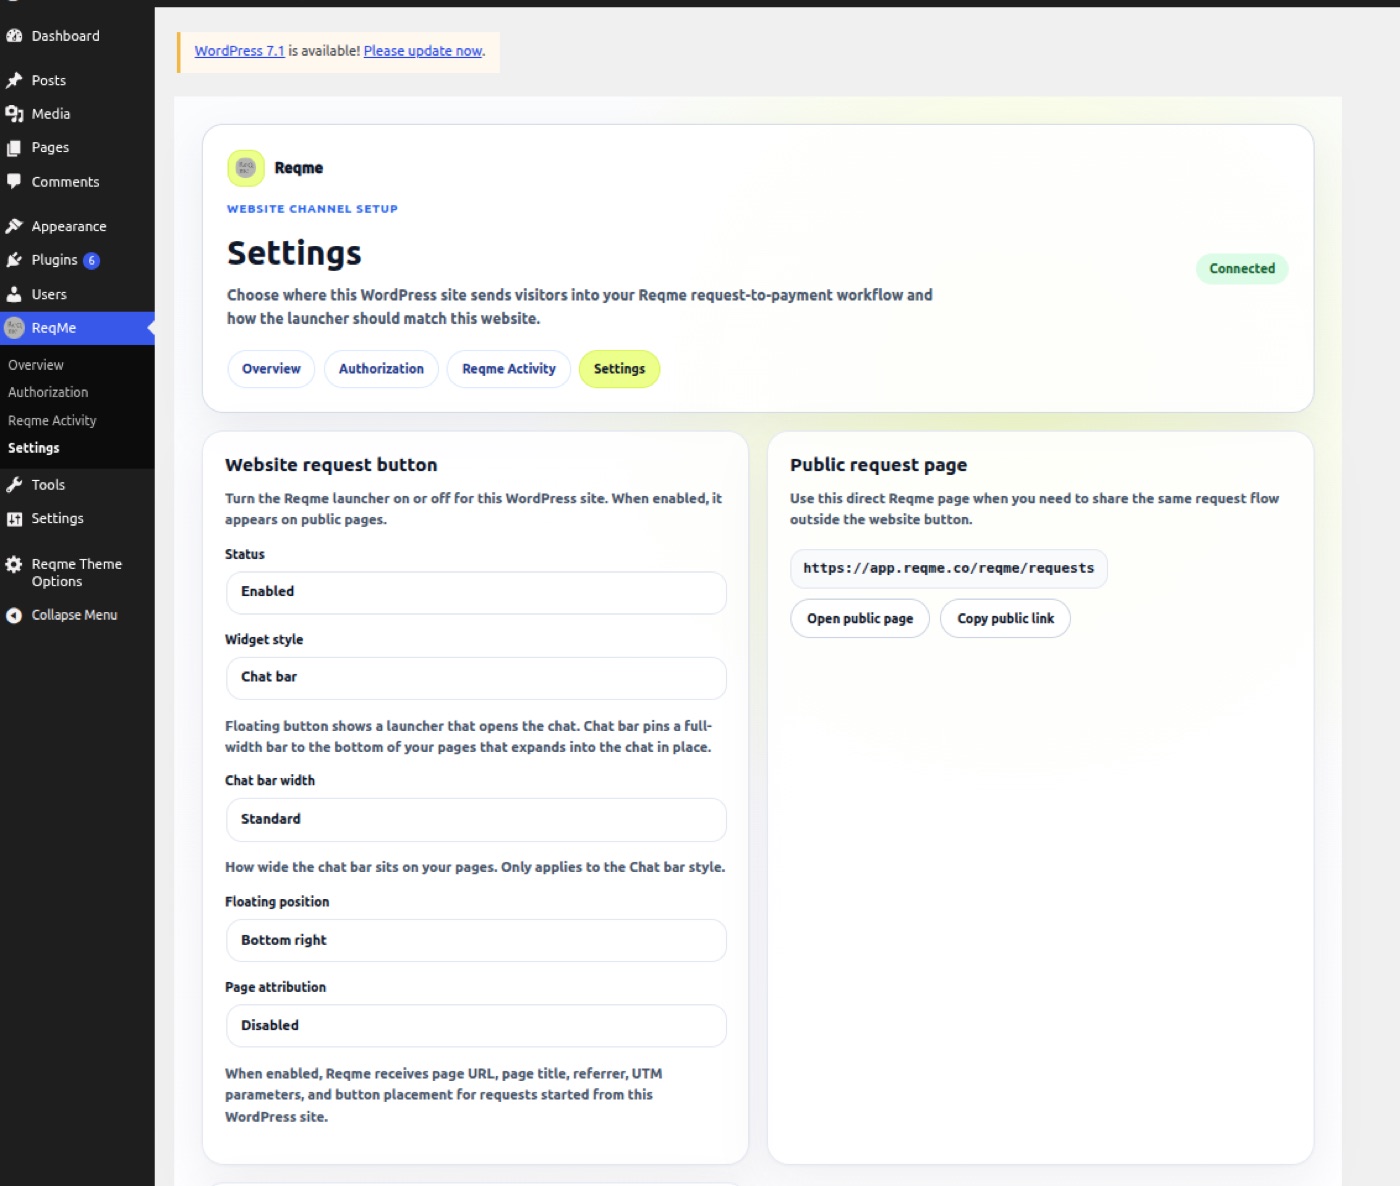Open Overview in ReqMe sidebar submenu

coord(36,365)
